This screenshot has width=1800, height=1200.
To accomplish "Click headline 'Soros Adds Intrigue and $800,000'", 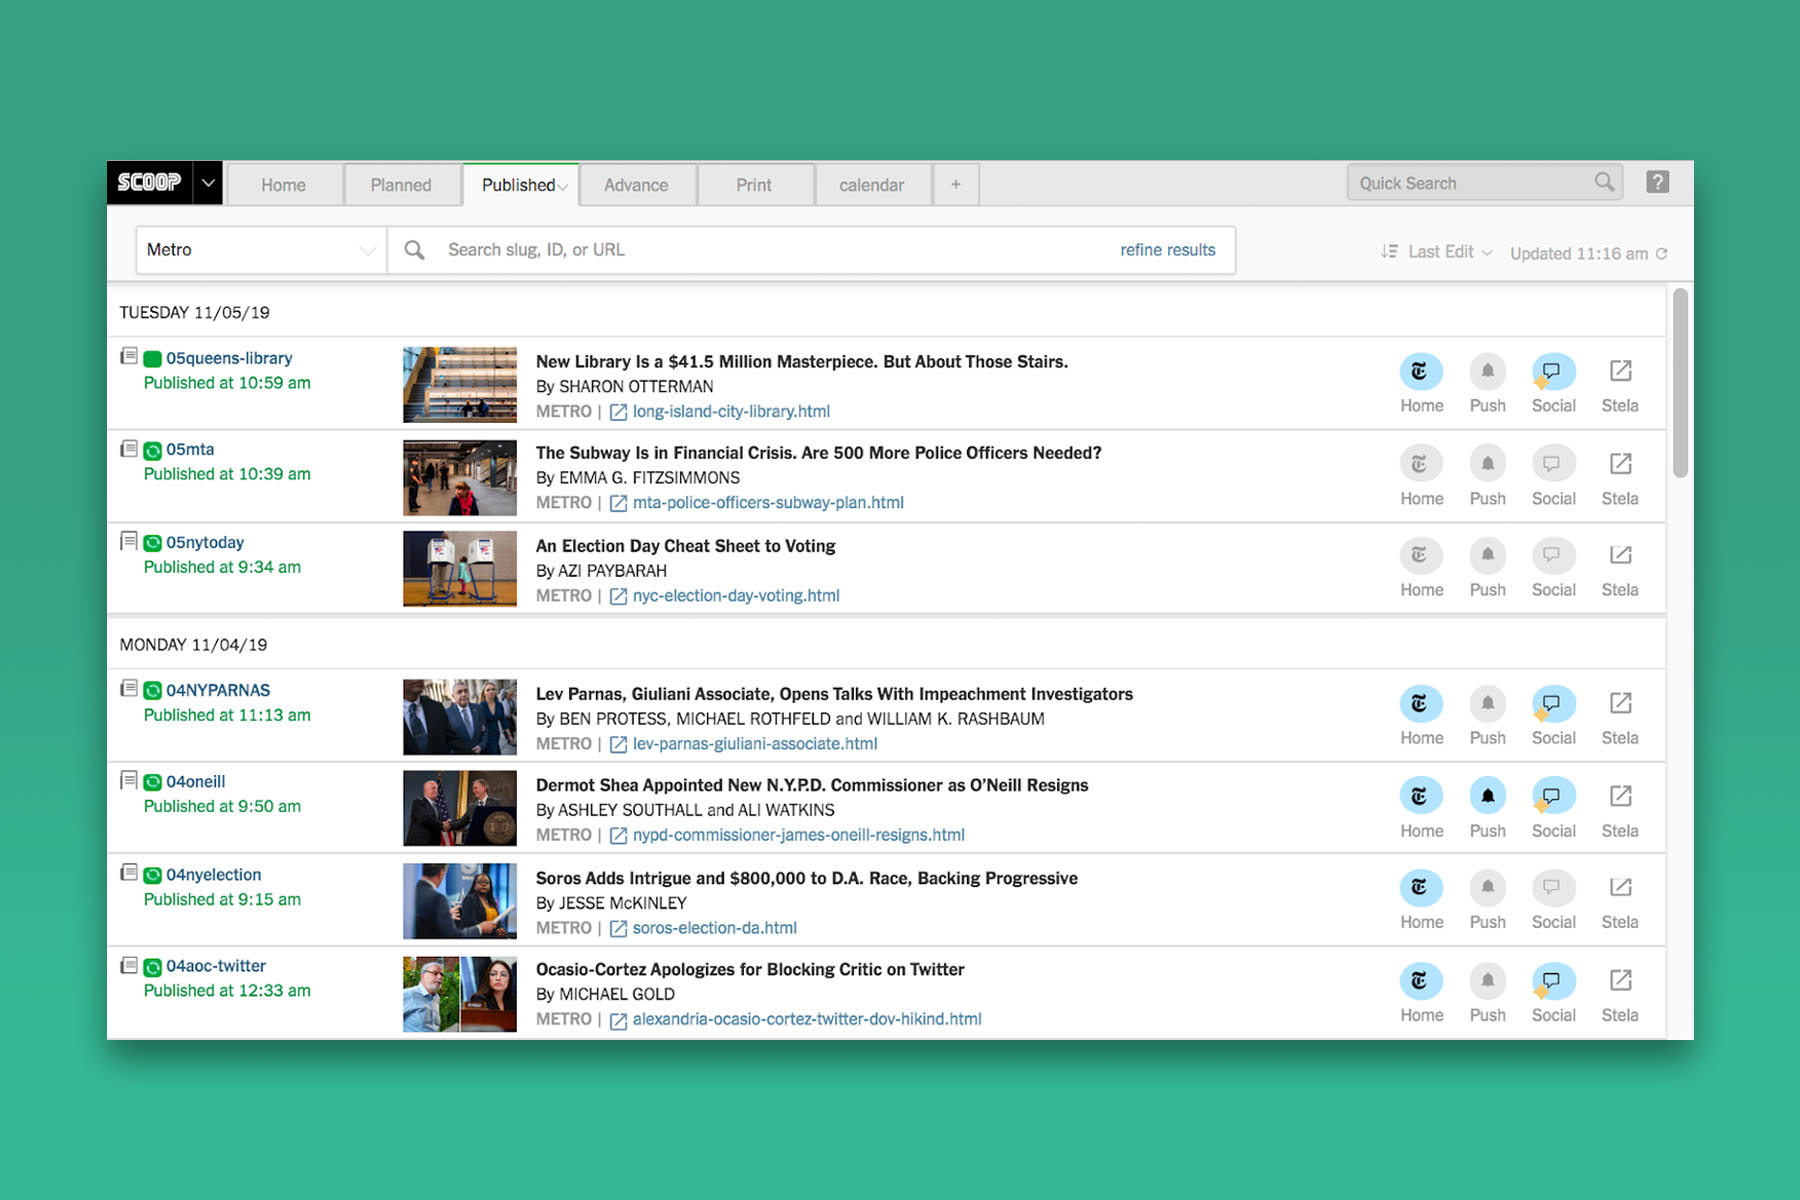I will click(807, 878).
